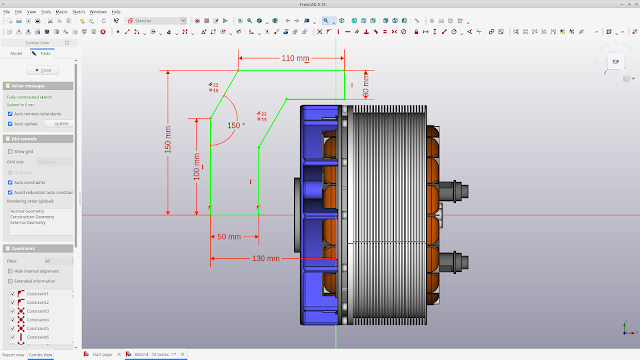Apply the equal constraint tool
Viewport: 640px width, 360px height.
384,32
